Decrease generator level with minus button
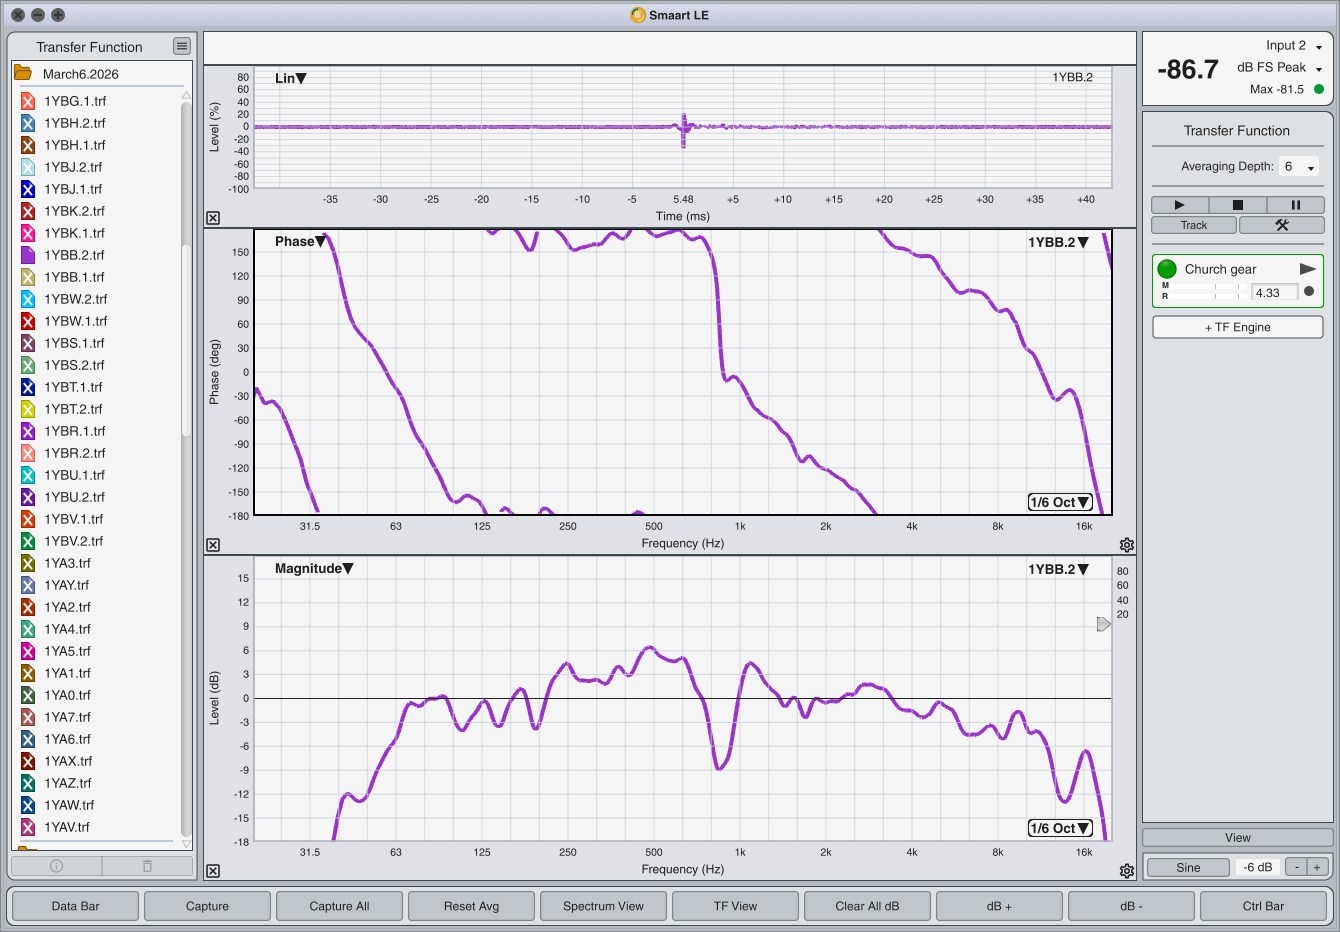The height and width of the screenshot is (932, 1340). pyautogui.click(x=1296, y=867)
